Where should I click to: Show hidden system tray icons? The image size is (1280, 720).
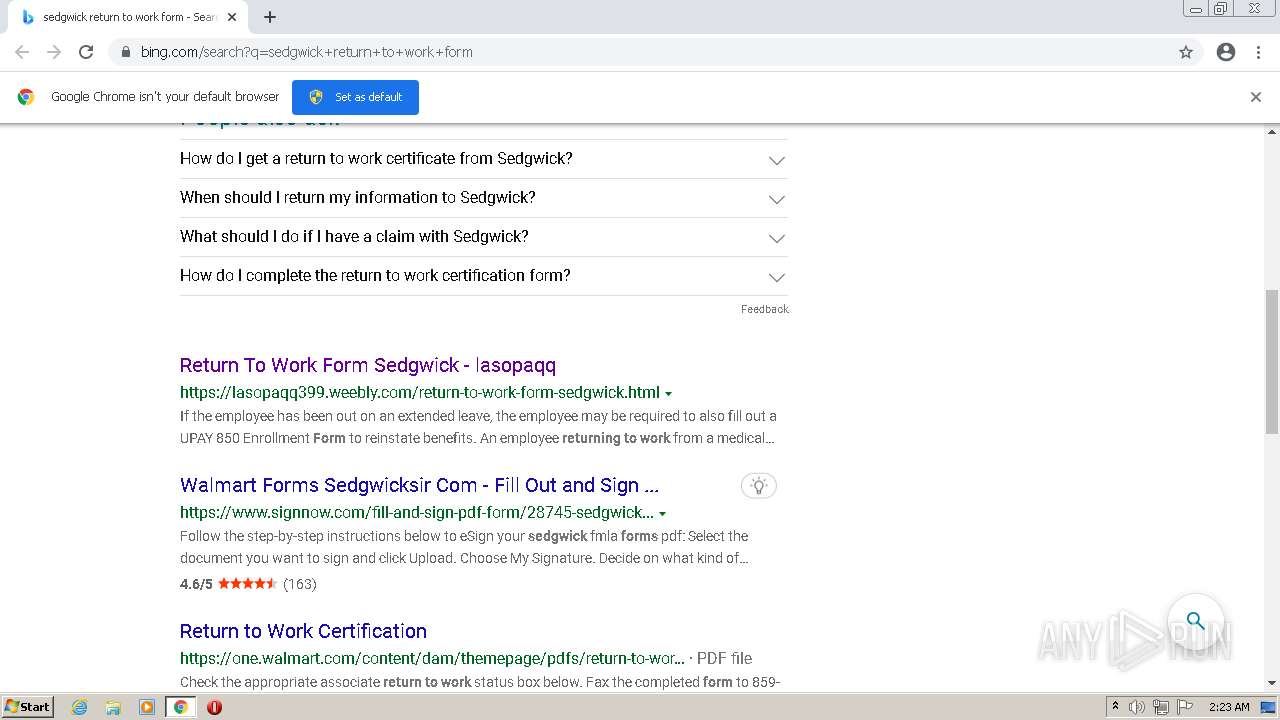click(x=1115, y=706)
